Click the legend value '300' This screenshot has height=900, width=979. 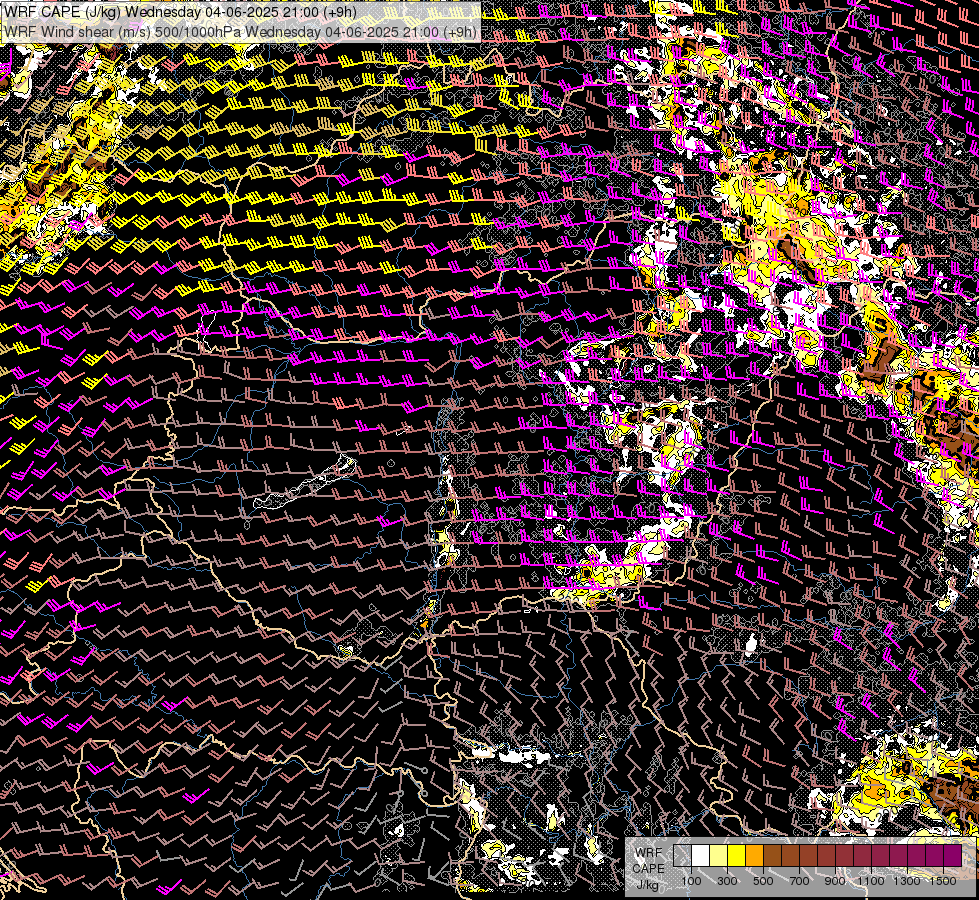click(x=727, y=881)
